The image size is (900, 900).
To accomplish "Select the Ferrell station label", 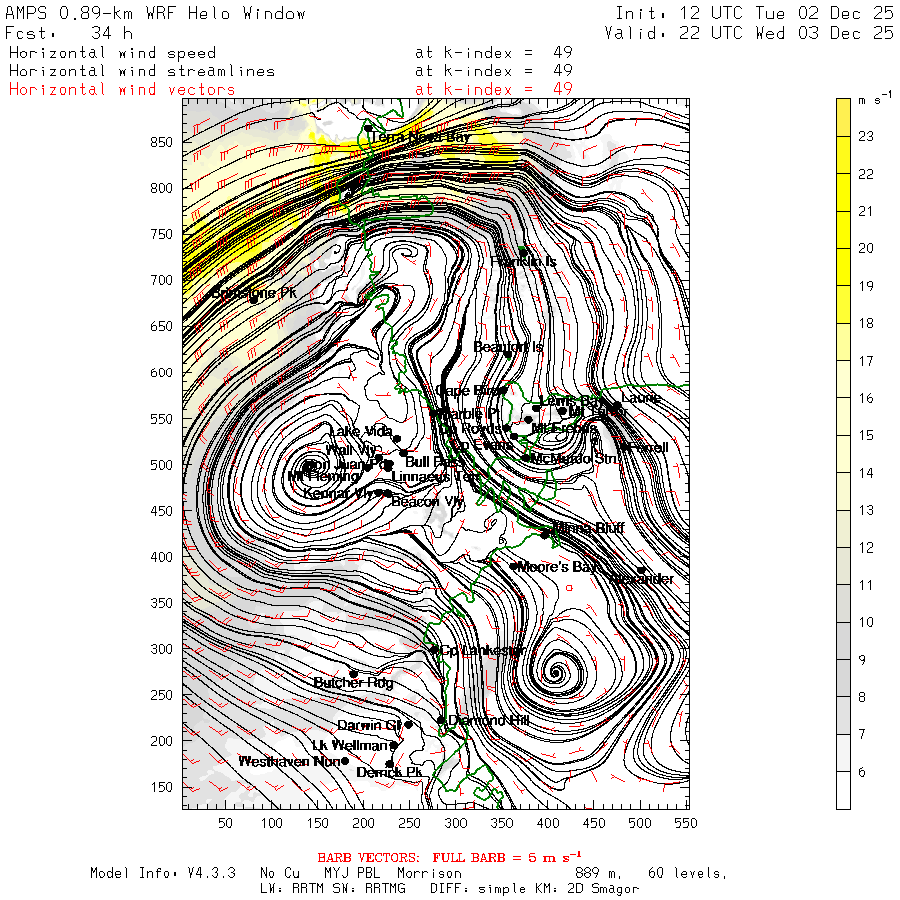I will tap(649, 448).
